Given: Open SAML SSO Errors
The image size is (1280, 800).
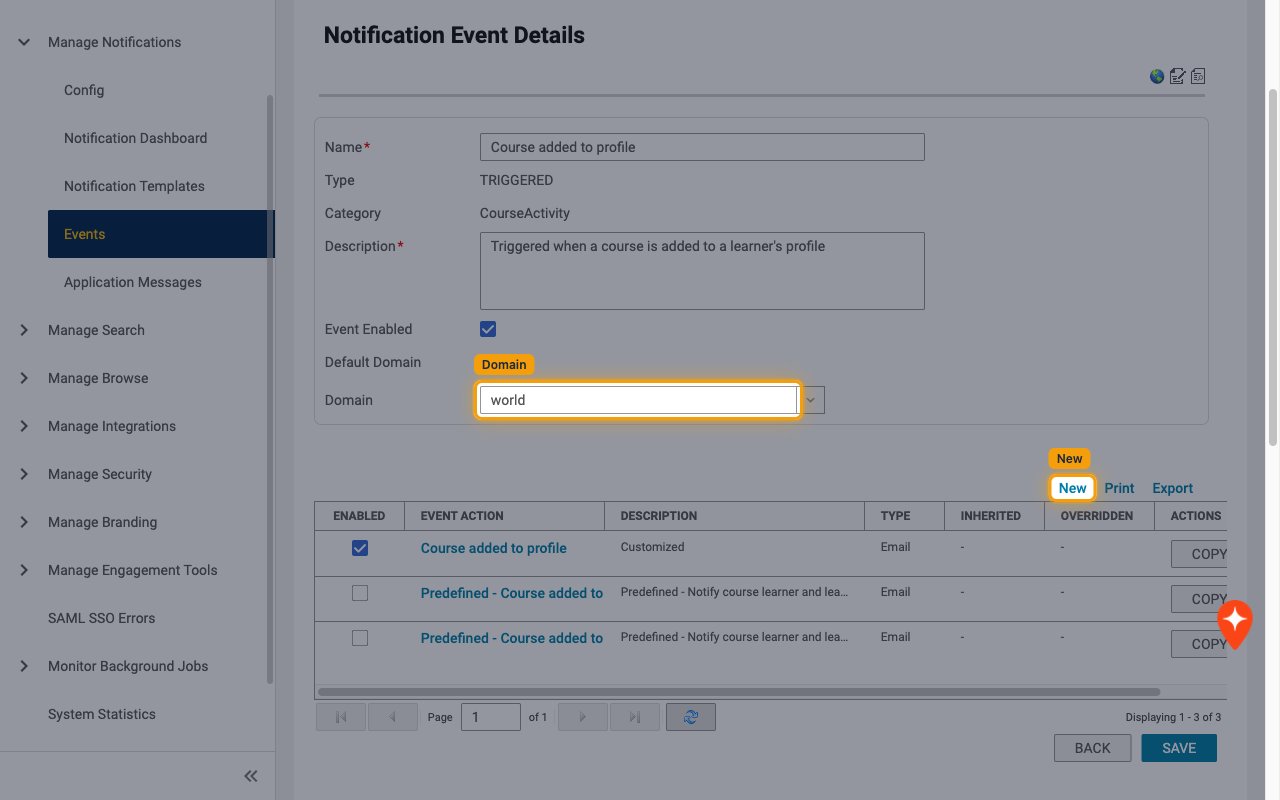Looking at the screenshot, I should (x=101, y=618).
